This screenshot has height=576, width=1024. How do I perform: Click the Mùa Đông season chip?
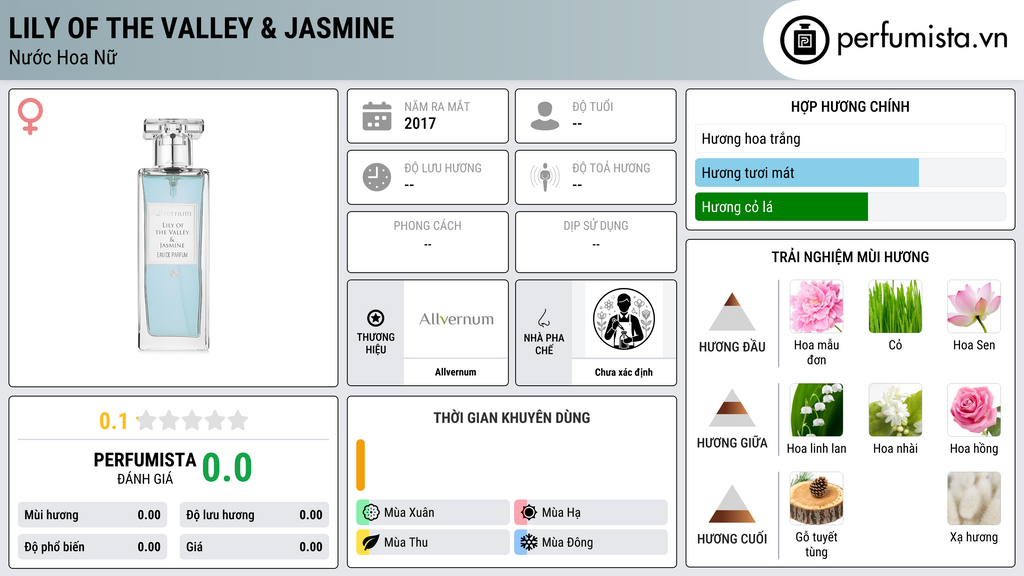click(x=591, y=542)
